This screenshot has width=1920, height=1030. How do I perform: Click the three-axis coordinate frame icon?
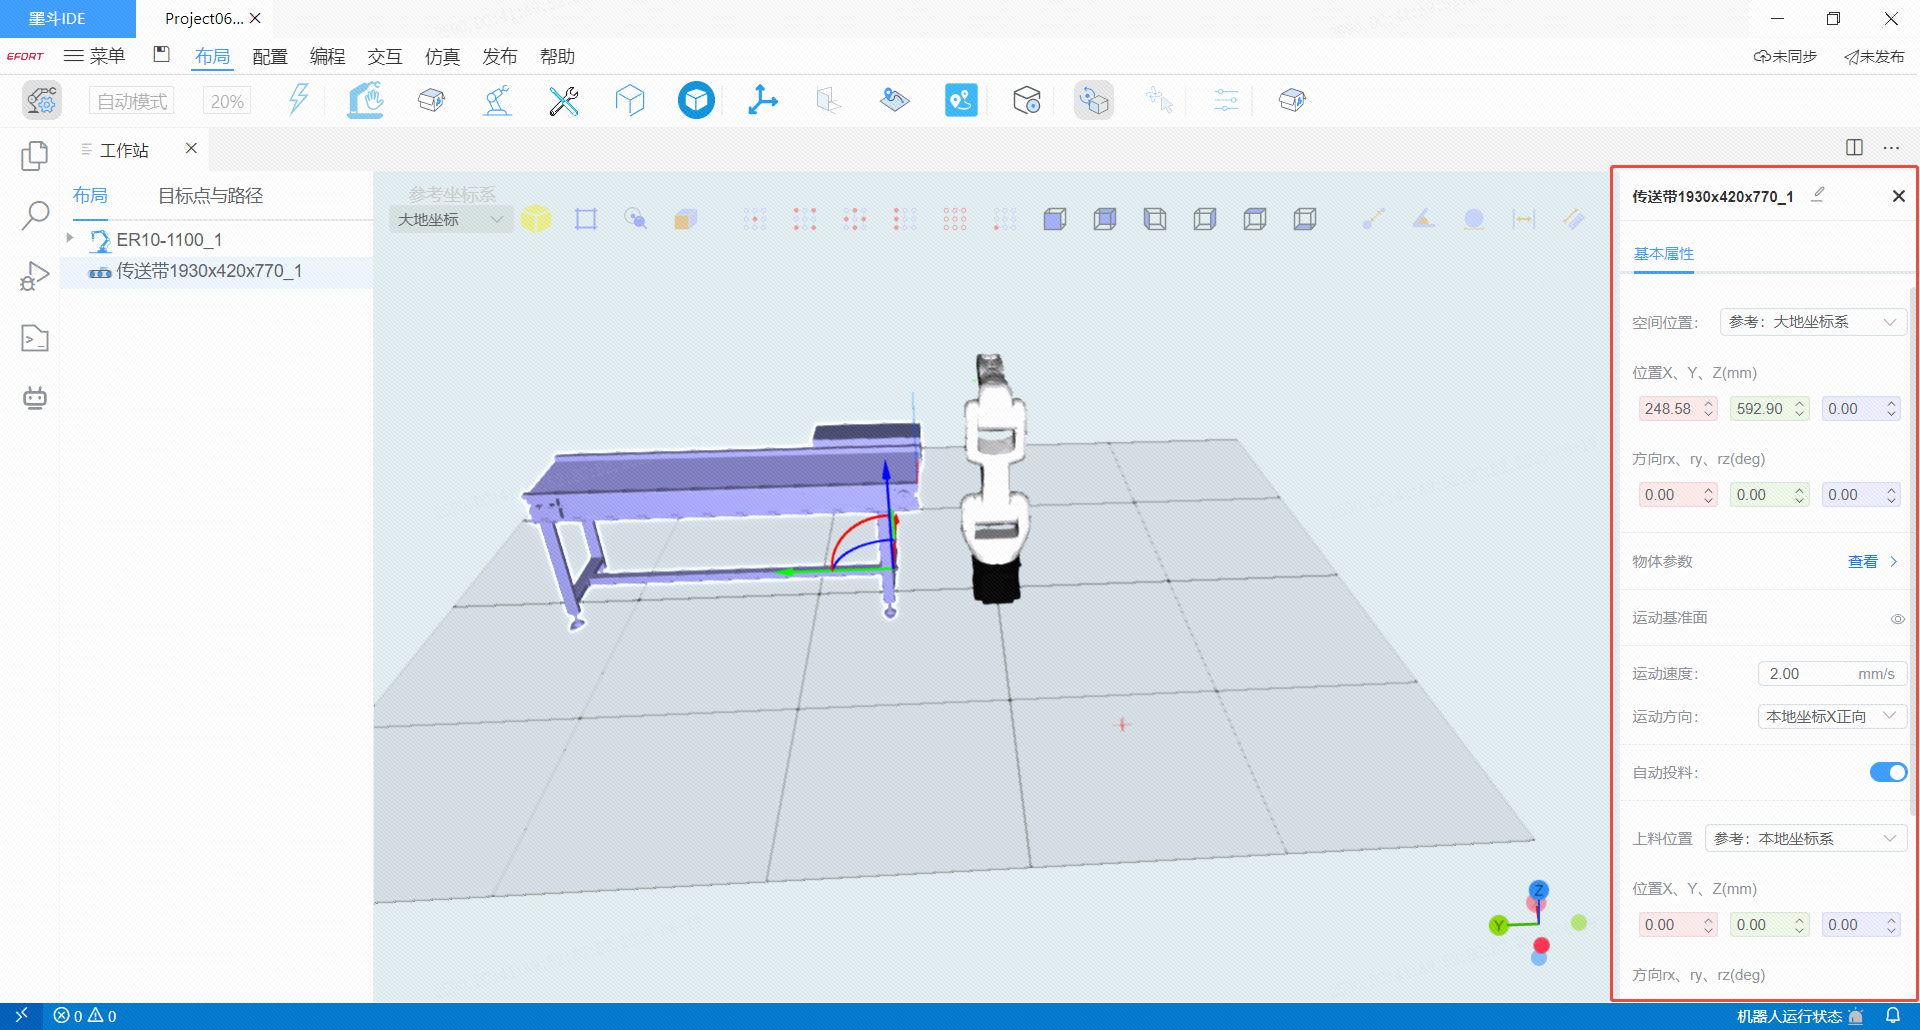[x=763, y=100]
